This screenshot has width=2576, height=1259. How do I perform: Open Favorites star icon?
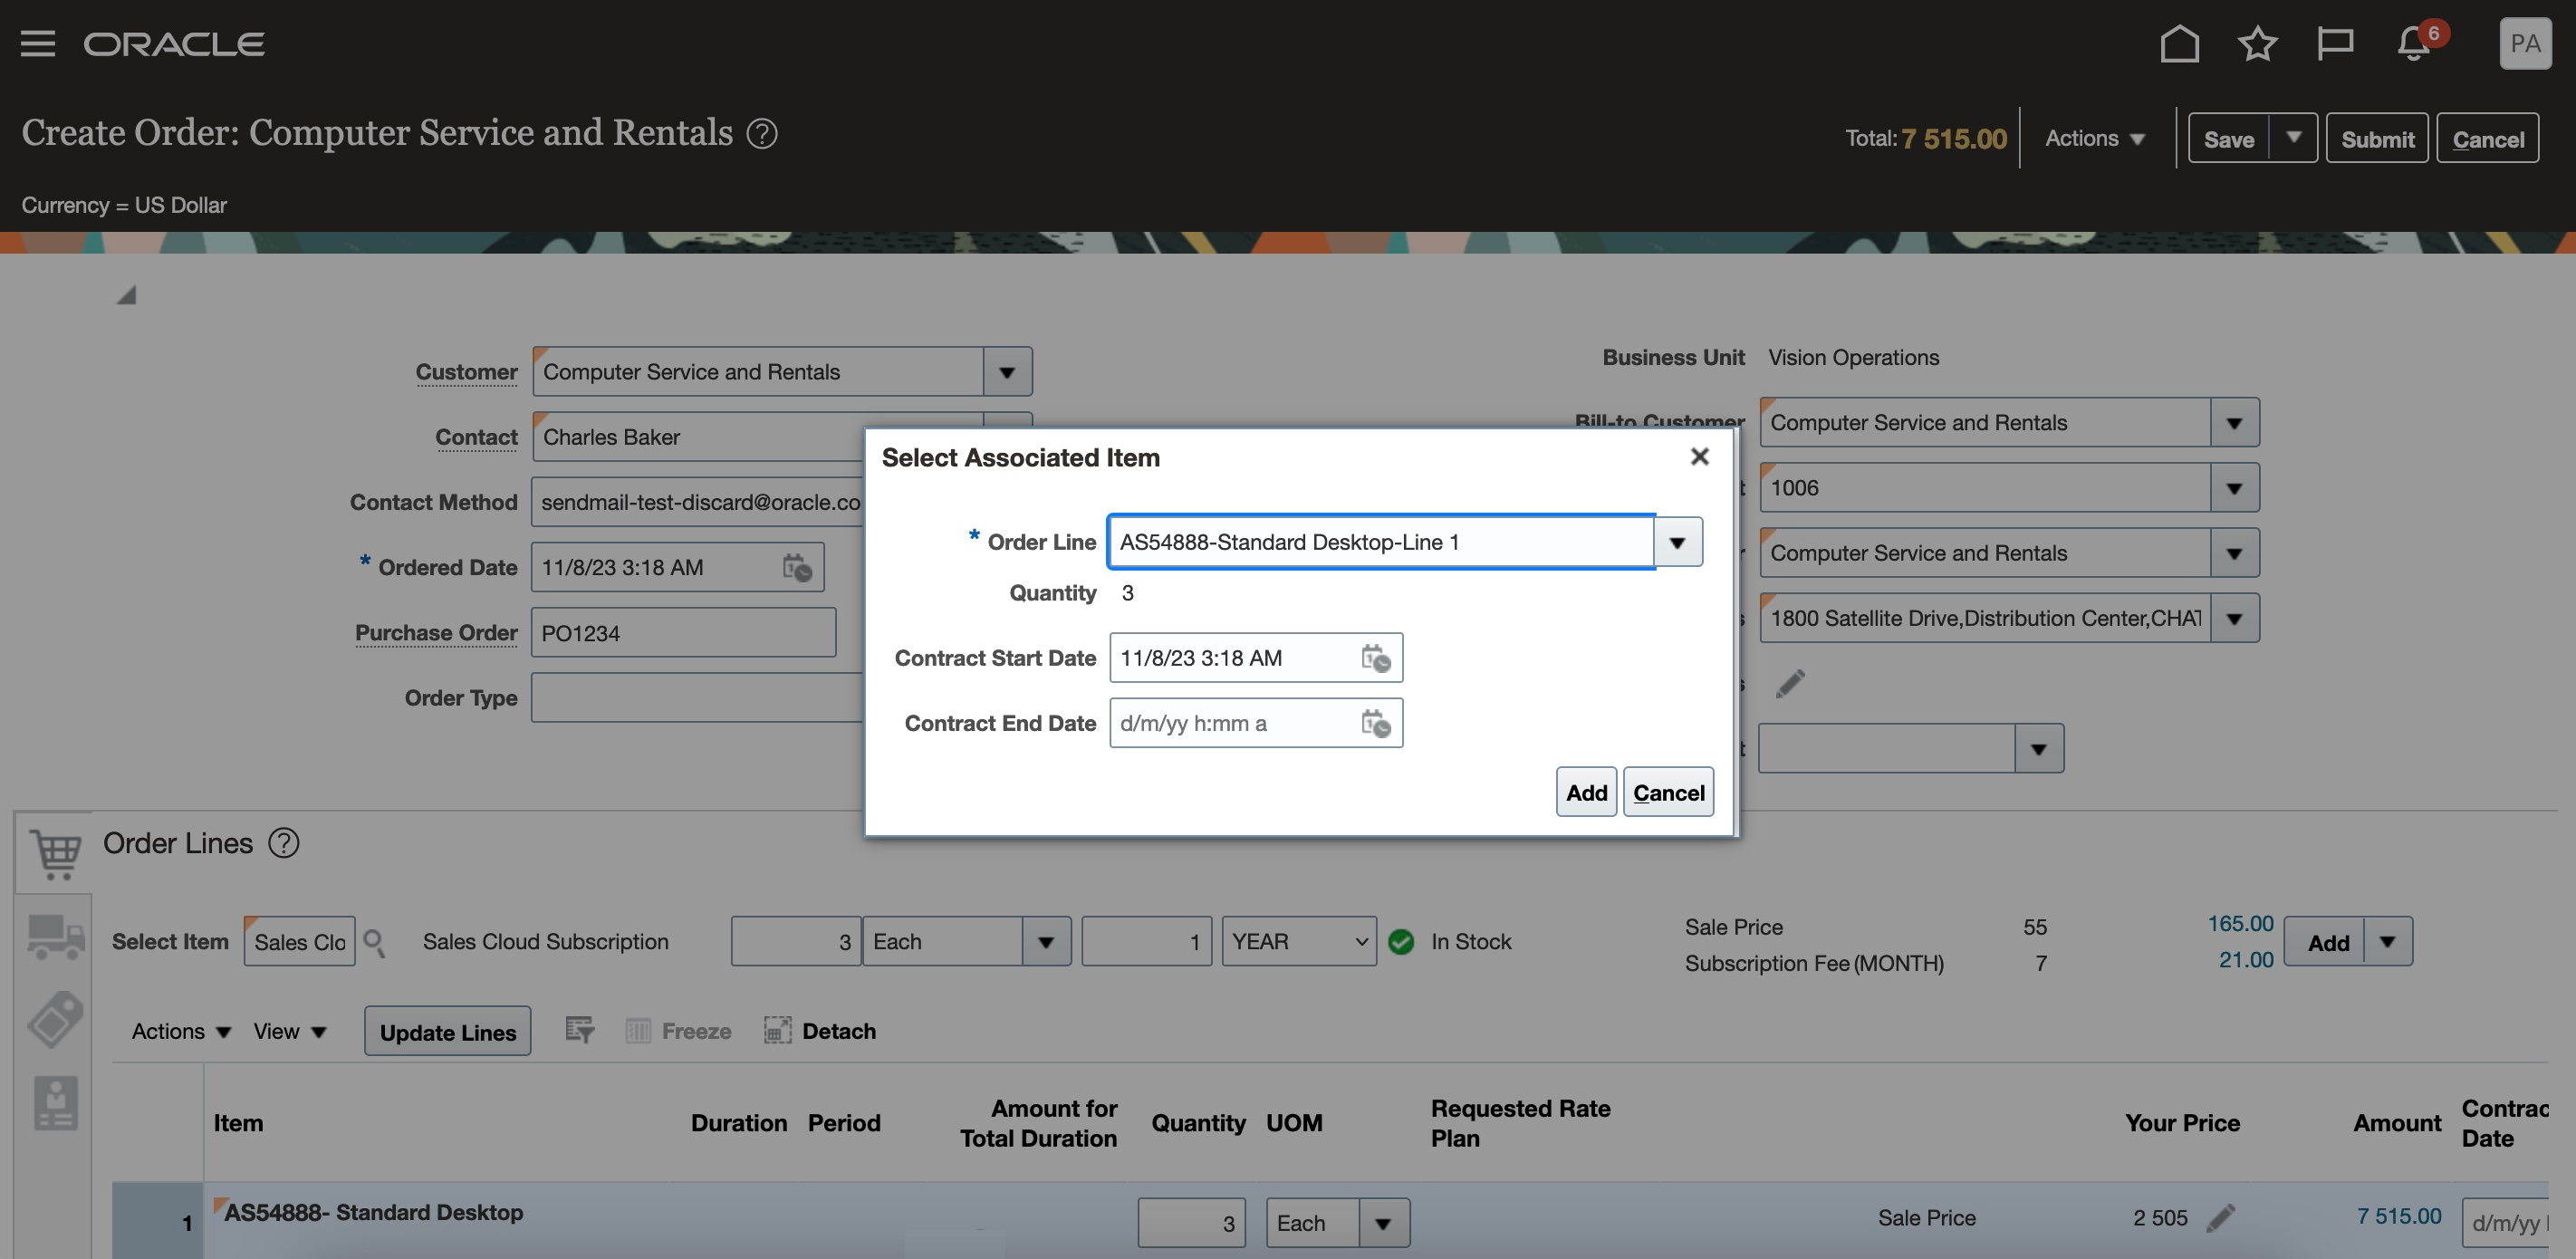coord(2257,43)
